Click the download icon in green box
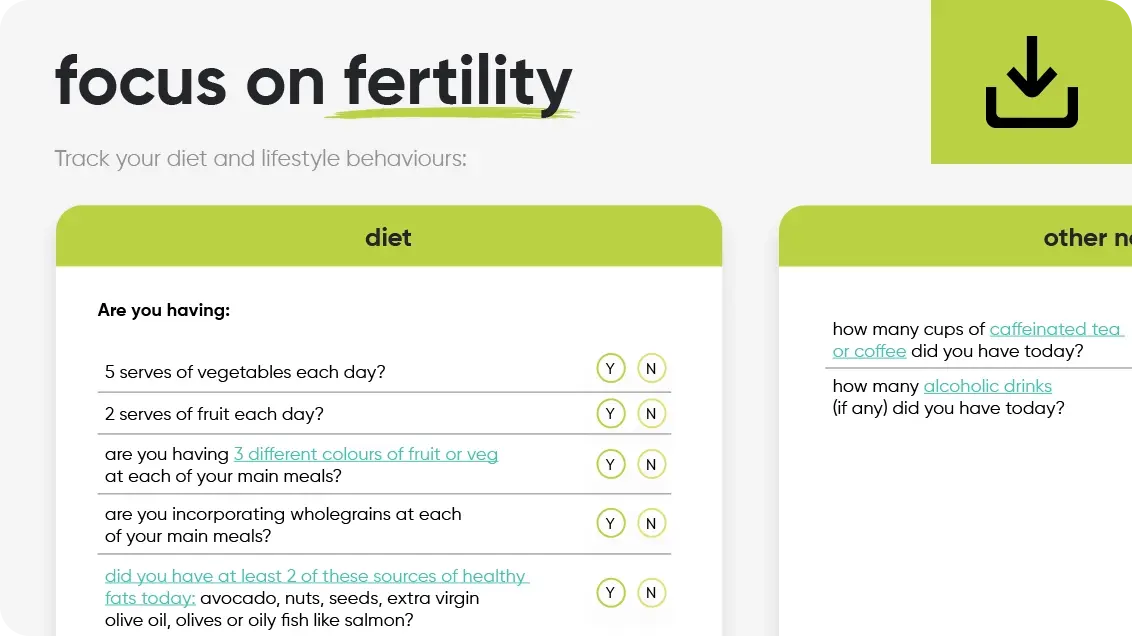The height and width of the screenshot is (636, 1132). click(x=1031, y=82)
